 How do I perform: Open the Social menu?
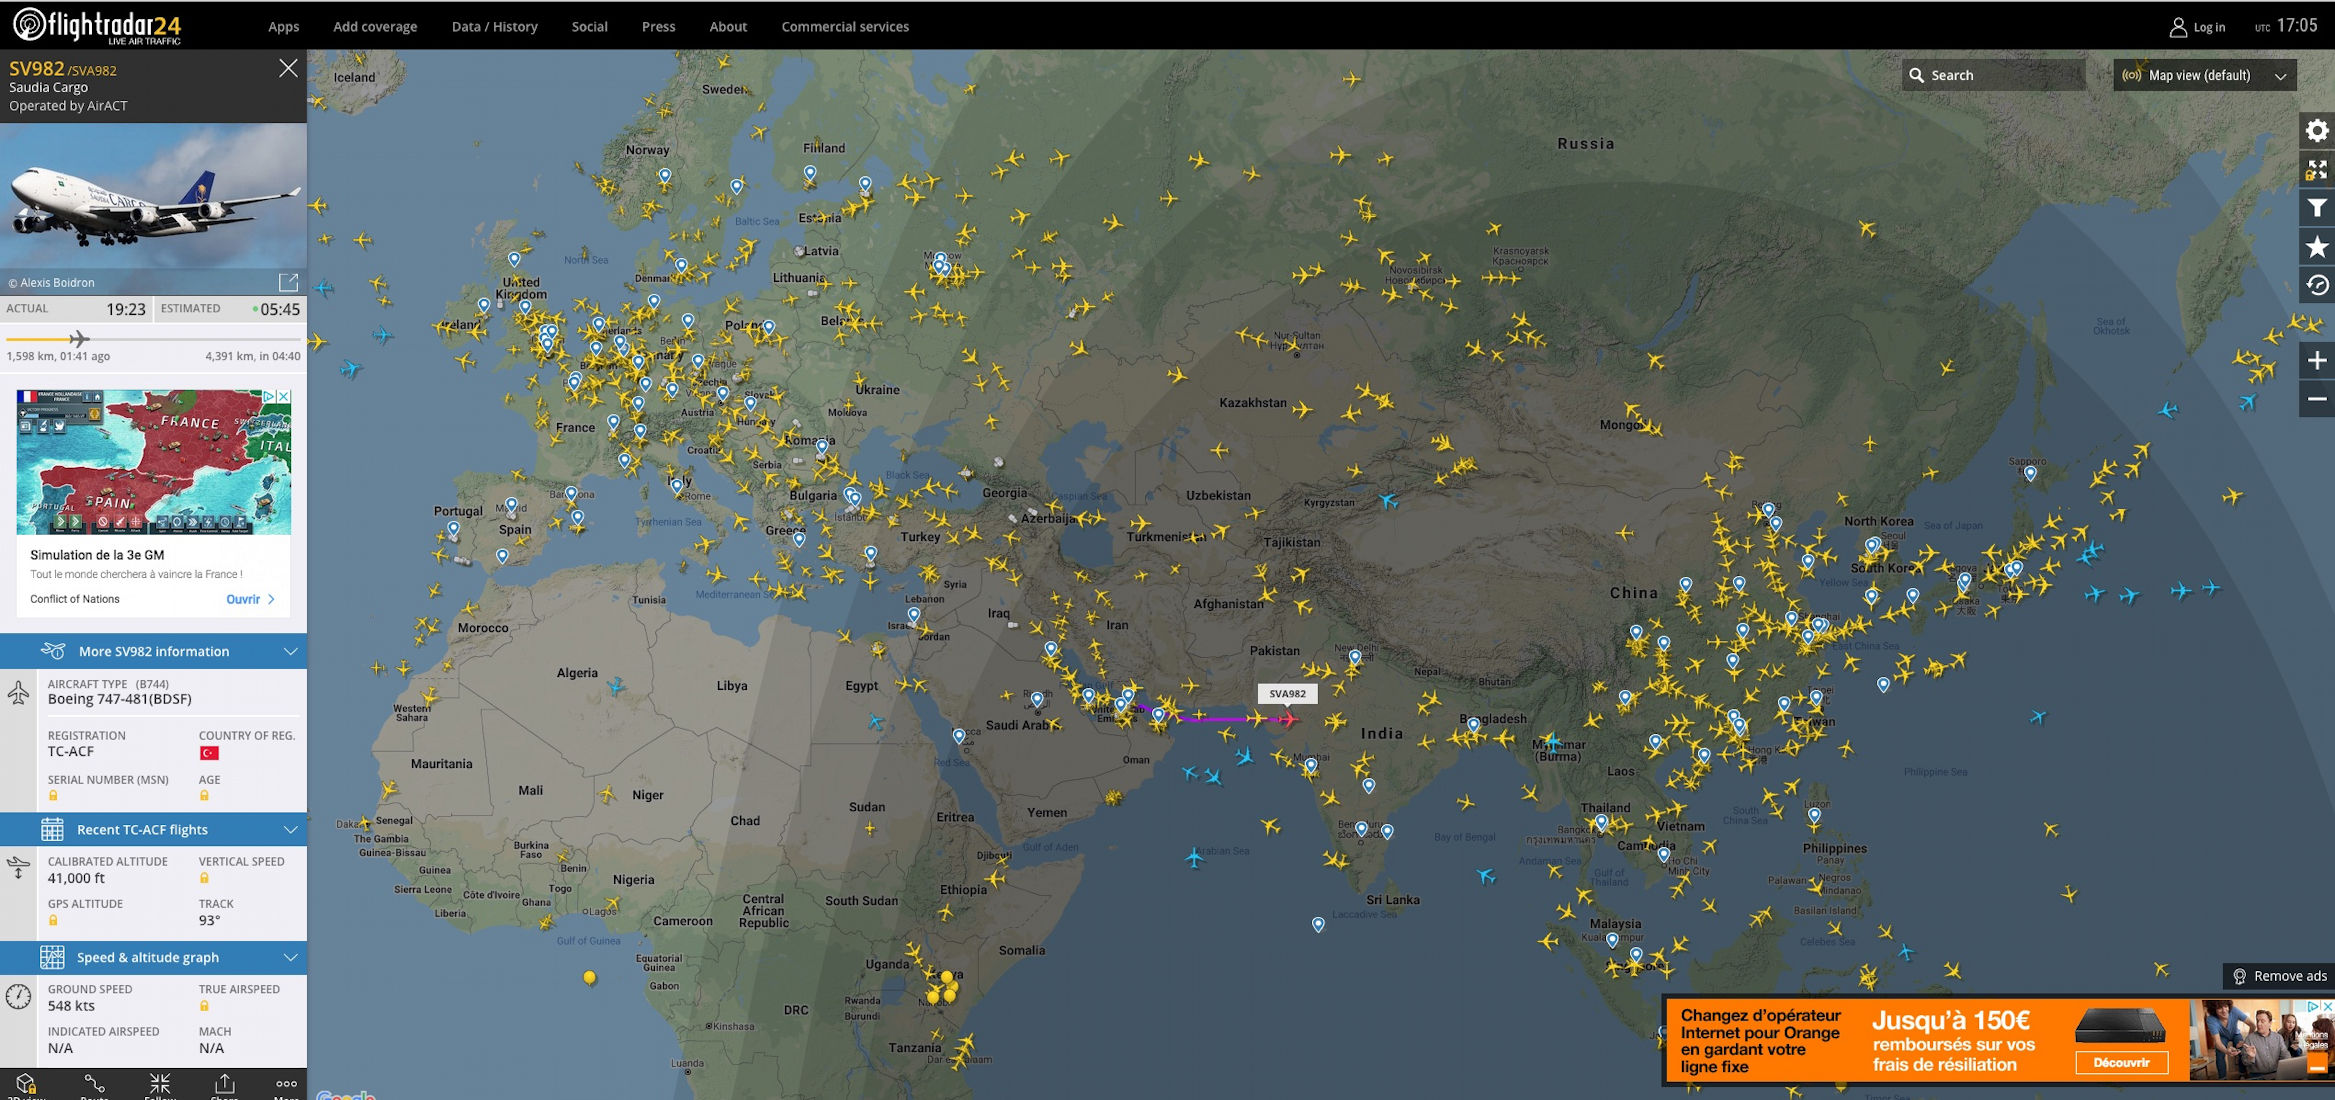(x=590, y=27)
